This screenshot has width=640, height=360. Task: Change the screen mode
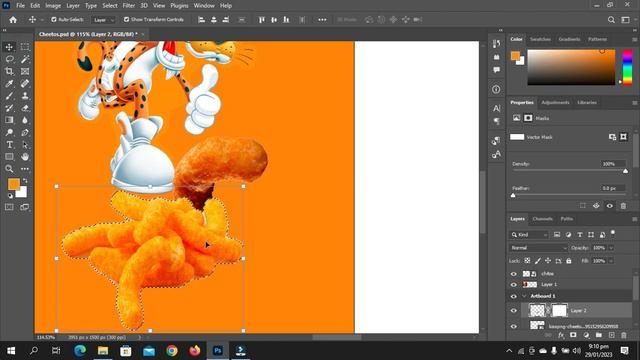tap(25, 207)
